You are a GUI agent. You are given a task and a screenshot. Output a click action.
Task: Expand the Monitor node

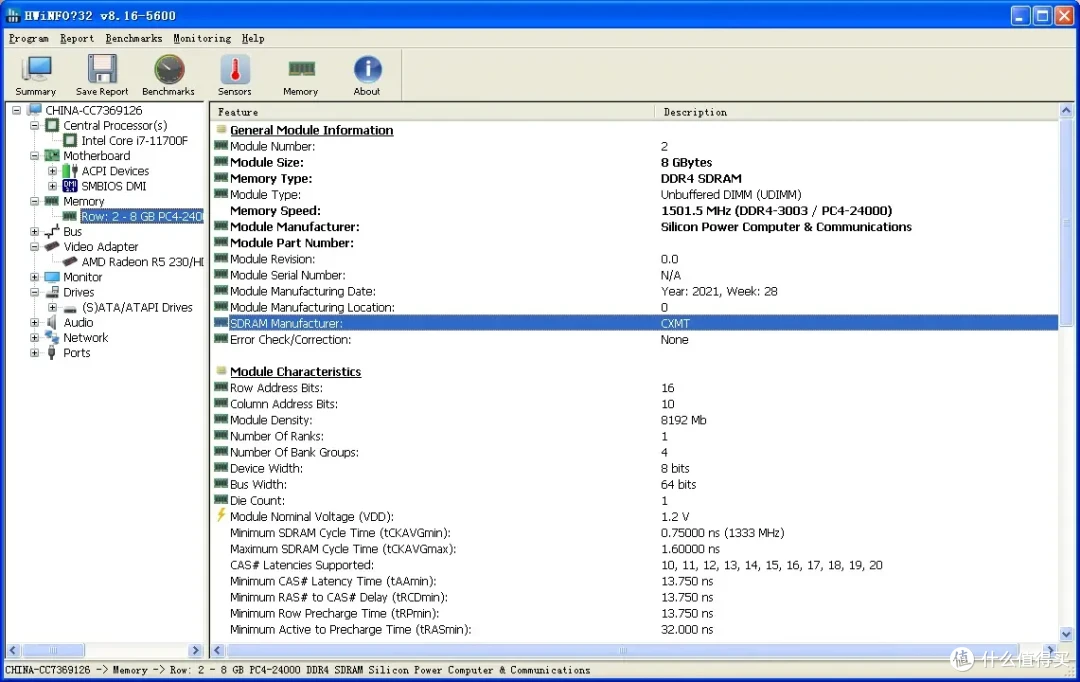point(34,276)
